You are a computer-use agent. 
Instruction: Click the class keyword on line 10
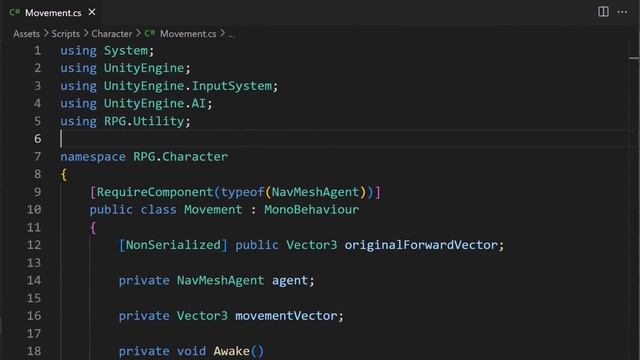pos(158,210)
